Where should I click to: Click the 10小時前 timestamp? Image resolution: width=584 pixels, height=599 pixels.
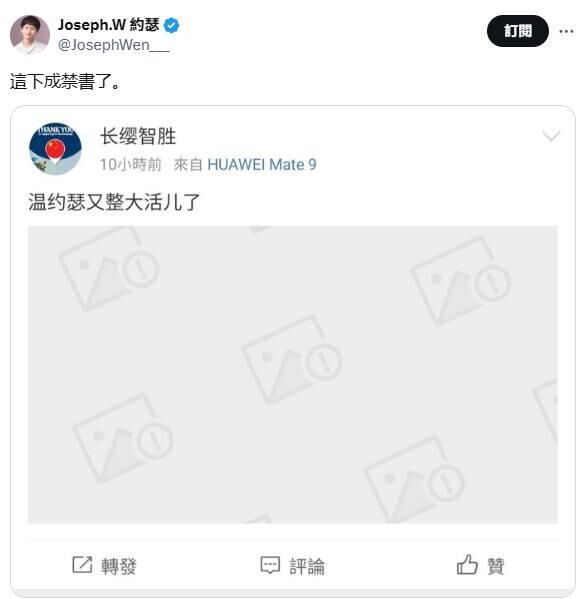coord(130,165)
